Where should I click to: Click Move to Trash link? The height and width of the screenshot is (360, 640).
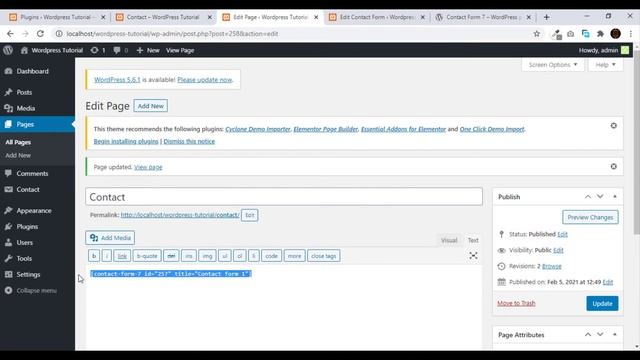pyautogui.click(x=516, y=303)
